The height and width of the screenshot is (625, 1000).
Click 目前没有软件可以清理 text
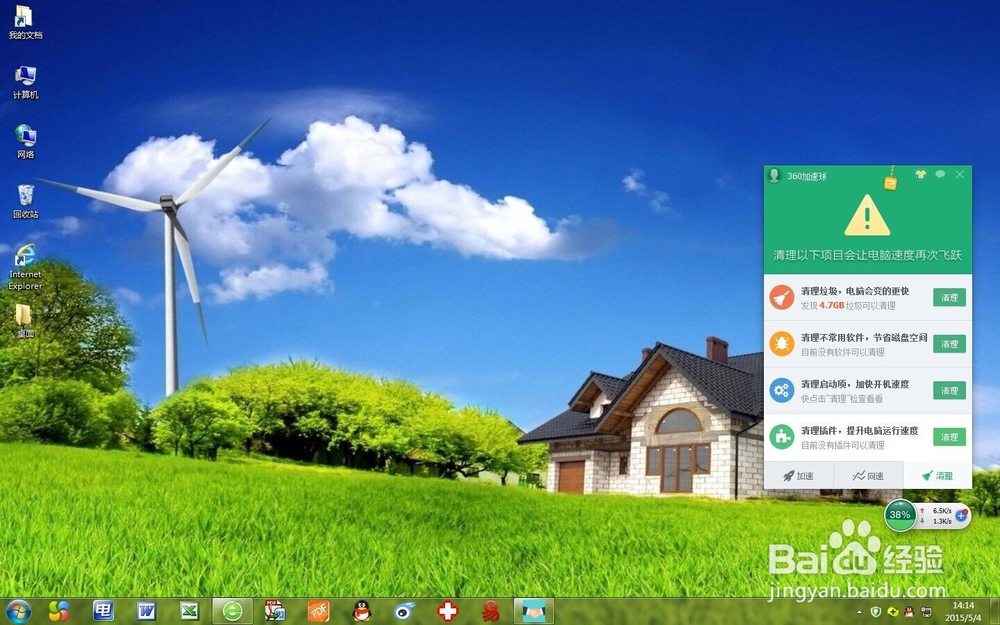tap(842, 352)
